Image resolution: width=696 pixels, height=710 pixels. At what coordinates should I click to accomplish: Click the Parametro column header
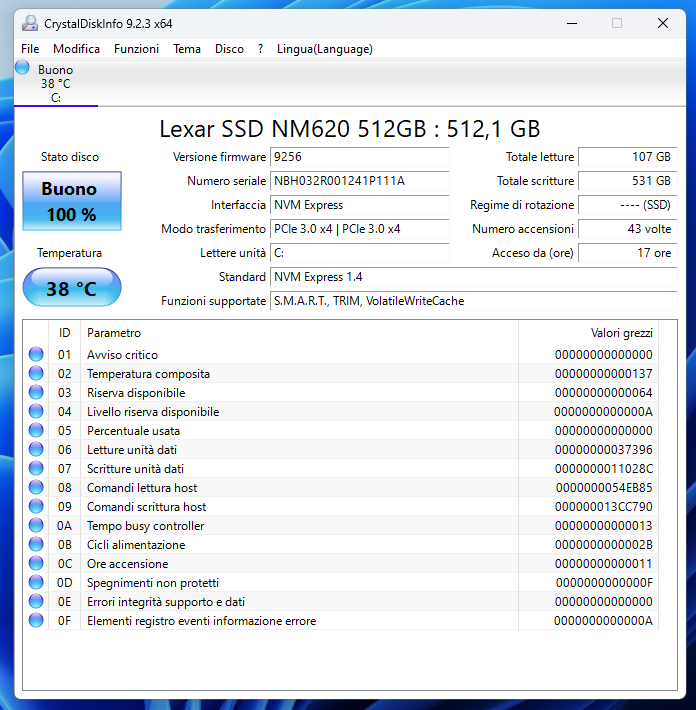click(x=299, y=333)
